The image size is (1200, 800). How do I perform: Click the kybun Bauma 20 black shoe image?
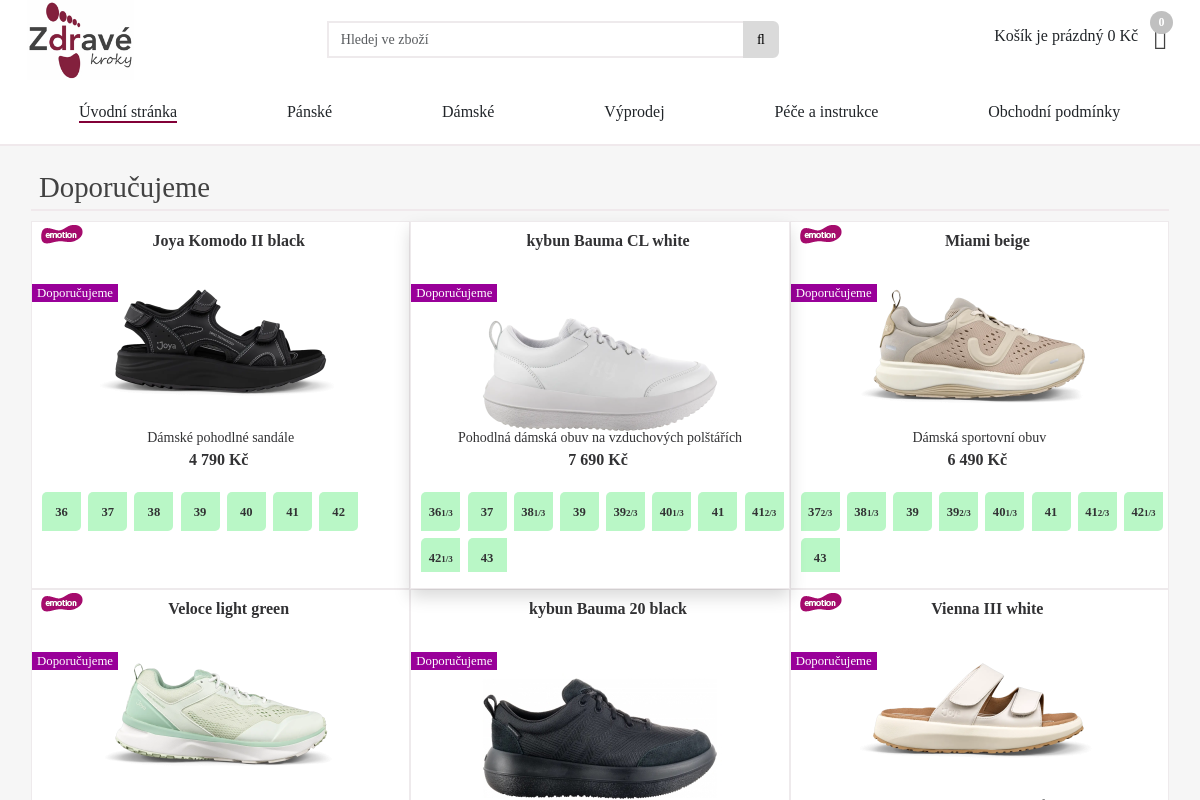[600, 737]
